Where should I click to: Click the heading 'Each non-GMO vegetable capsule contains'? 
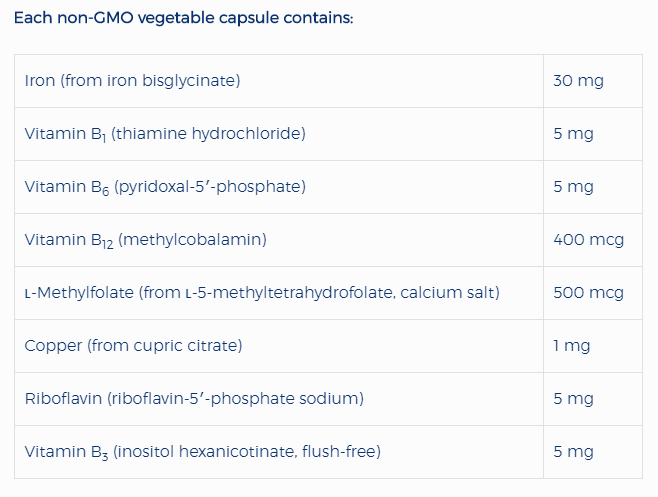[x=183, y=19]
